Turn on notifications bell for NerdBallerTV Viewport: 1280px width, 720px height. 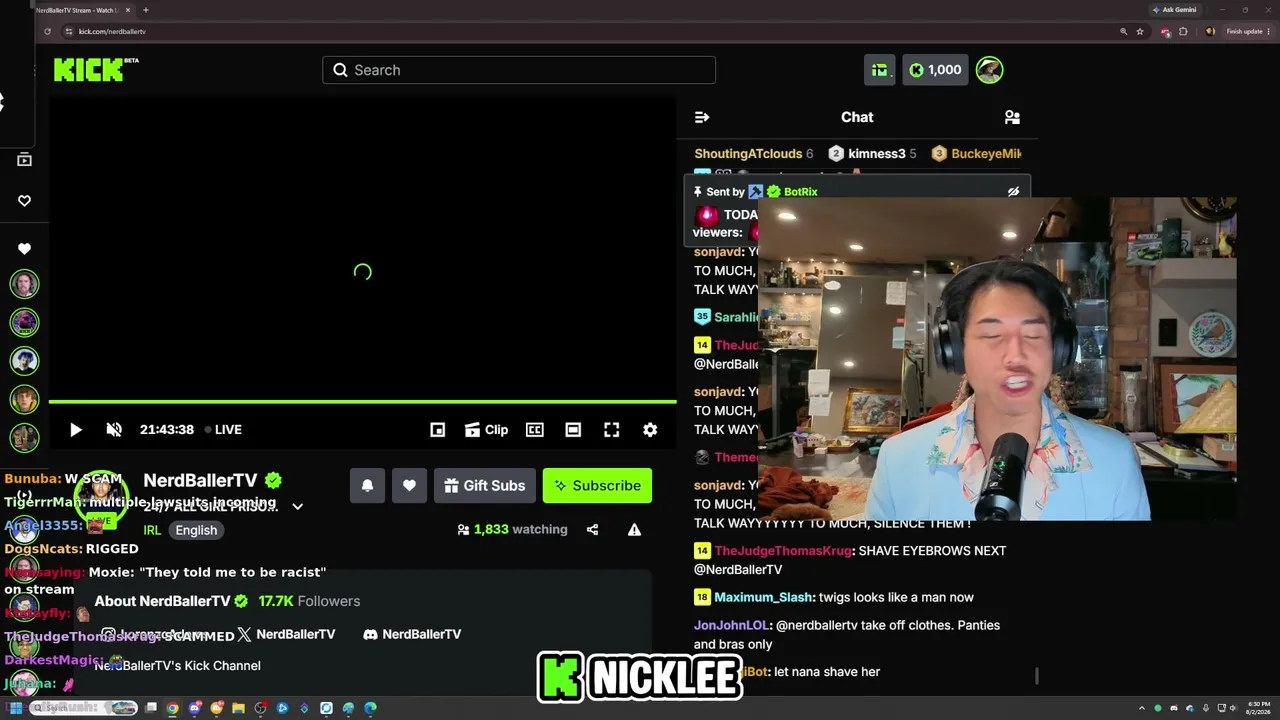tap(367, 486)
